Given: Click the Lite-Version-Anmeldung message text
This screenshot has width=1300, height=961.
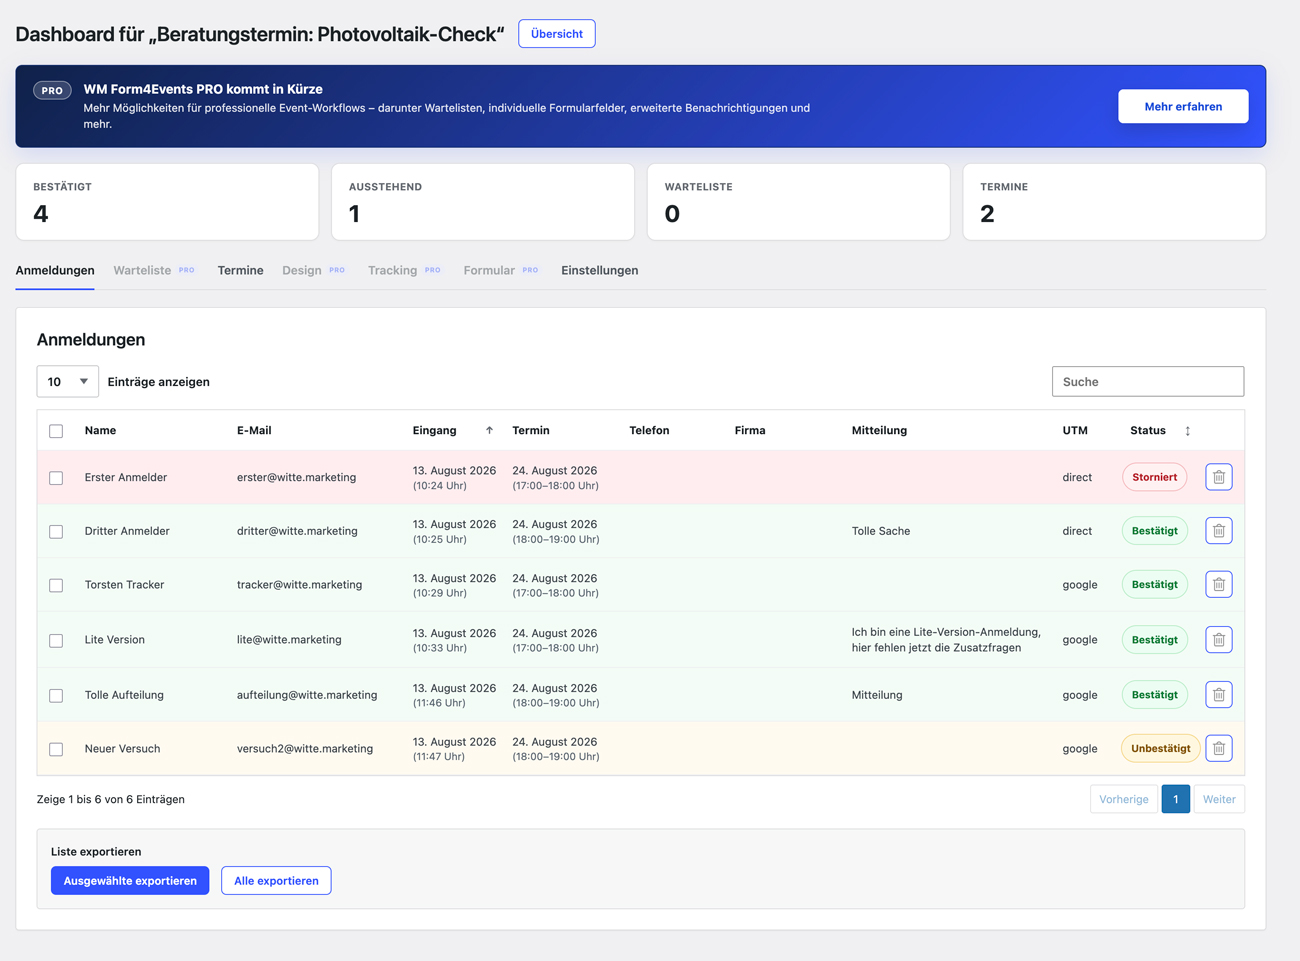Looking at the screenshot, I should point(946,640).
